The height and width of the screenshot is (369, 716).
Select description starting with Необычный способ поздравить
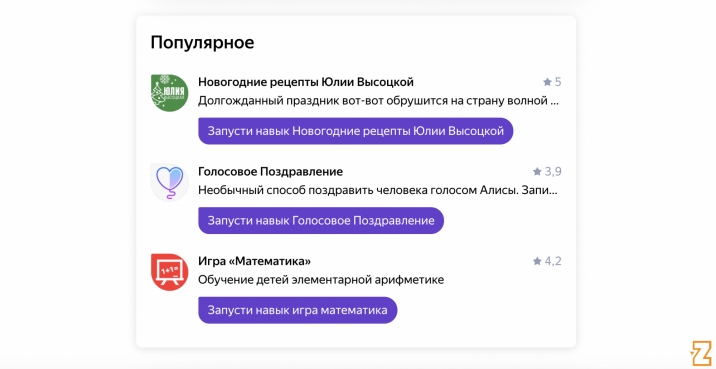point(378,190)
